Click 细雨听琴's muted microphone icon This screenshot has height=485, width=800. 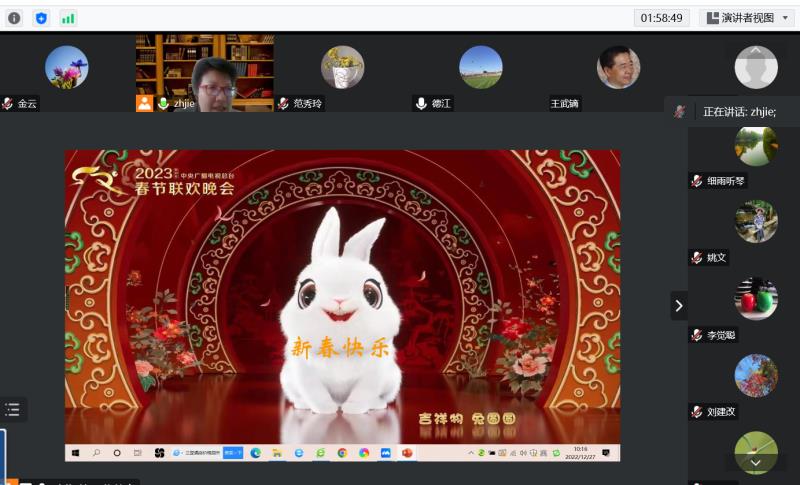pos(697,181)
